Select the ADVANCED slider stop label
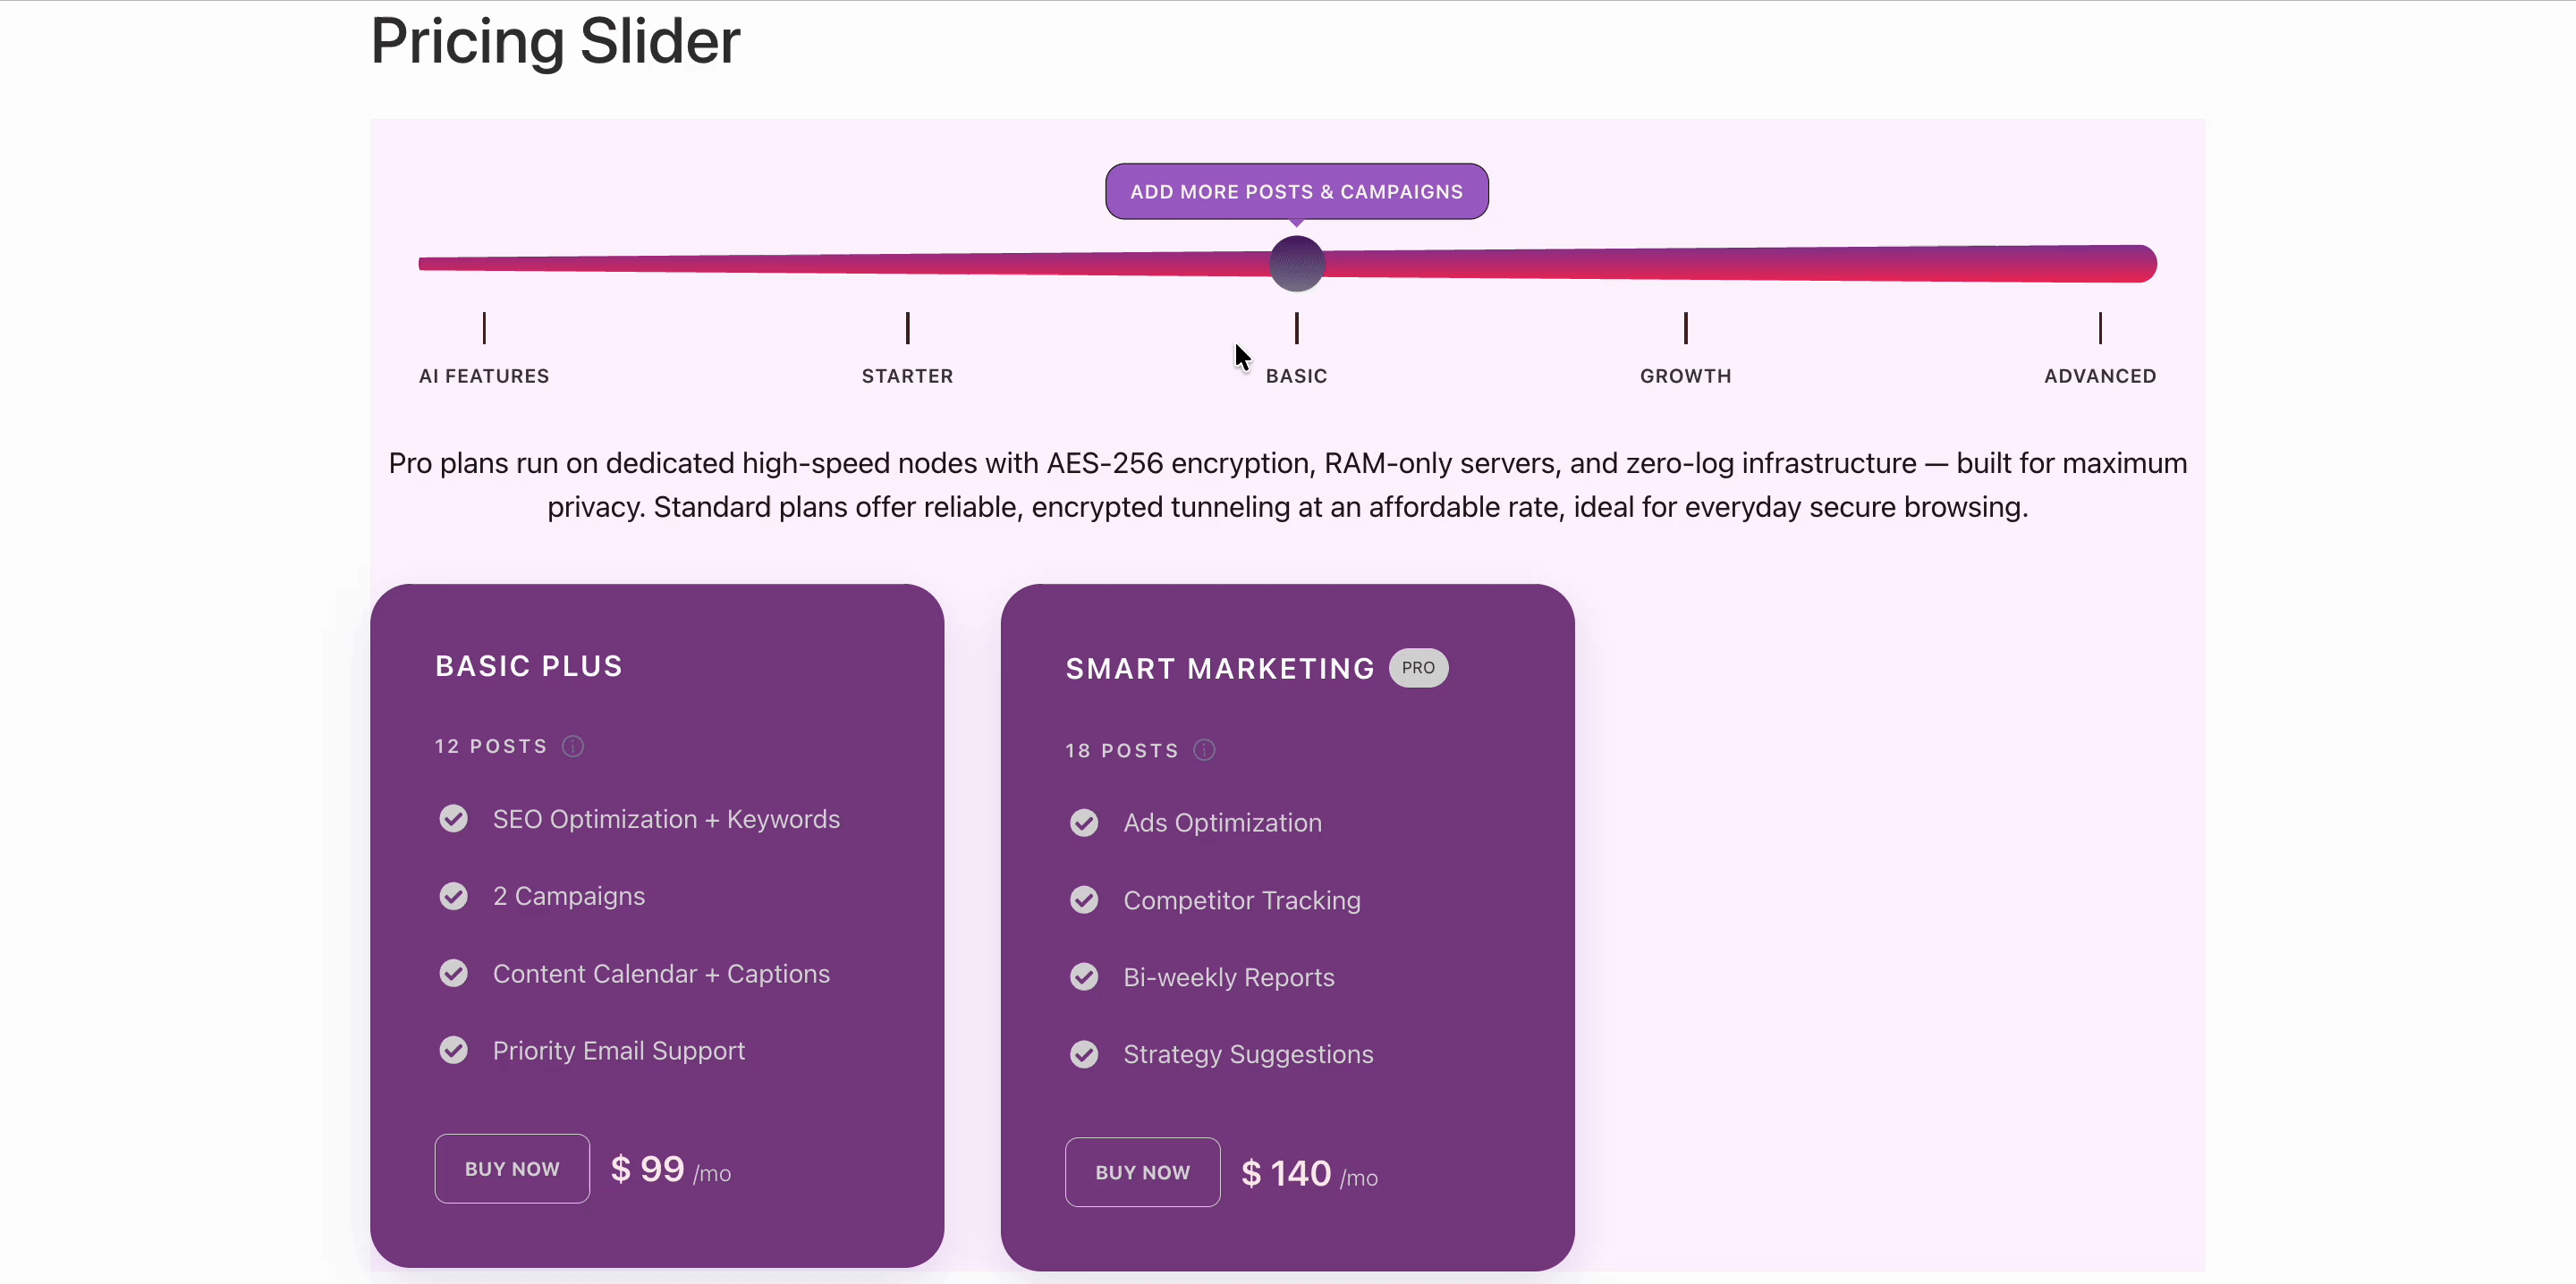Viewport: 2576px width, 1284px height. 2099,376
